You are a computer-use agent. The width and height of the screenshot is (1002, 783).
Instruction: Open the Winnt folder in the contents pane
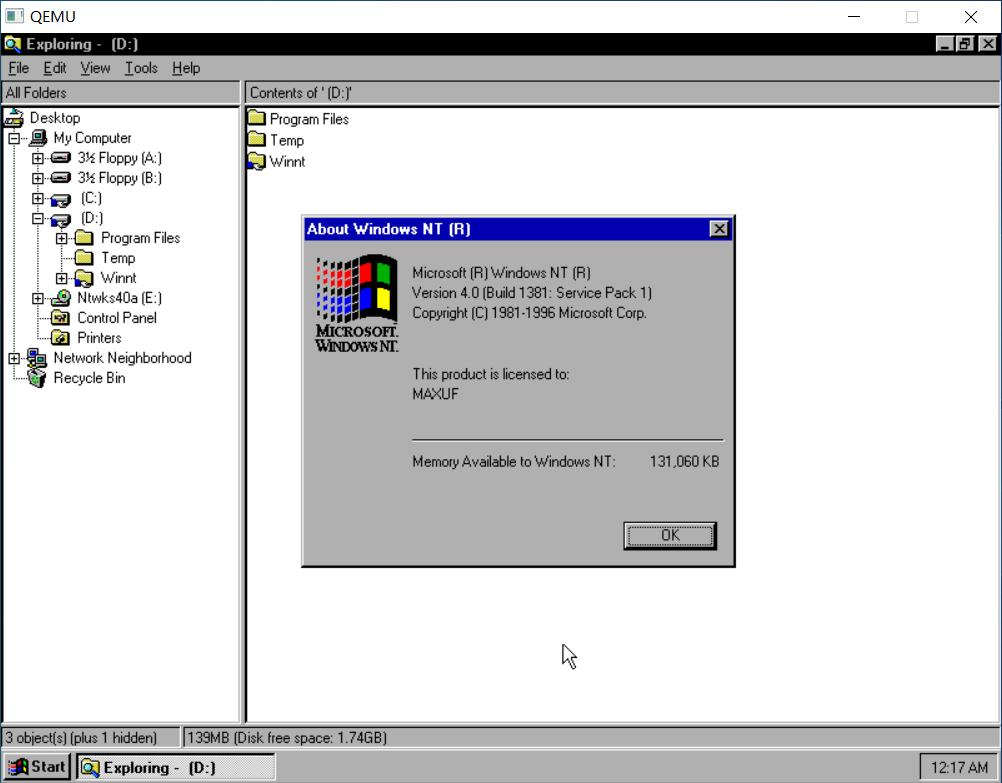coord(285,161)
